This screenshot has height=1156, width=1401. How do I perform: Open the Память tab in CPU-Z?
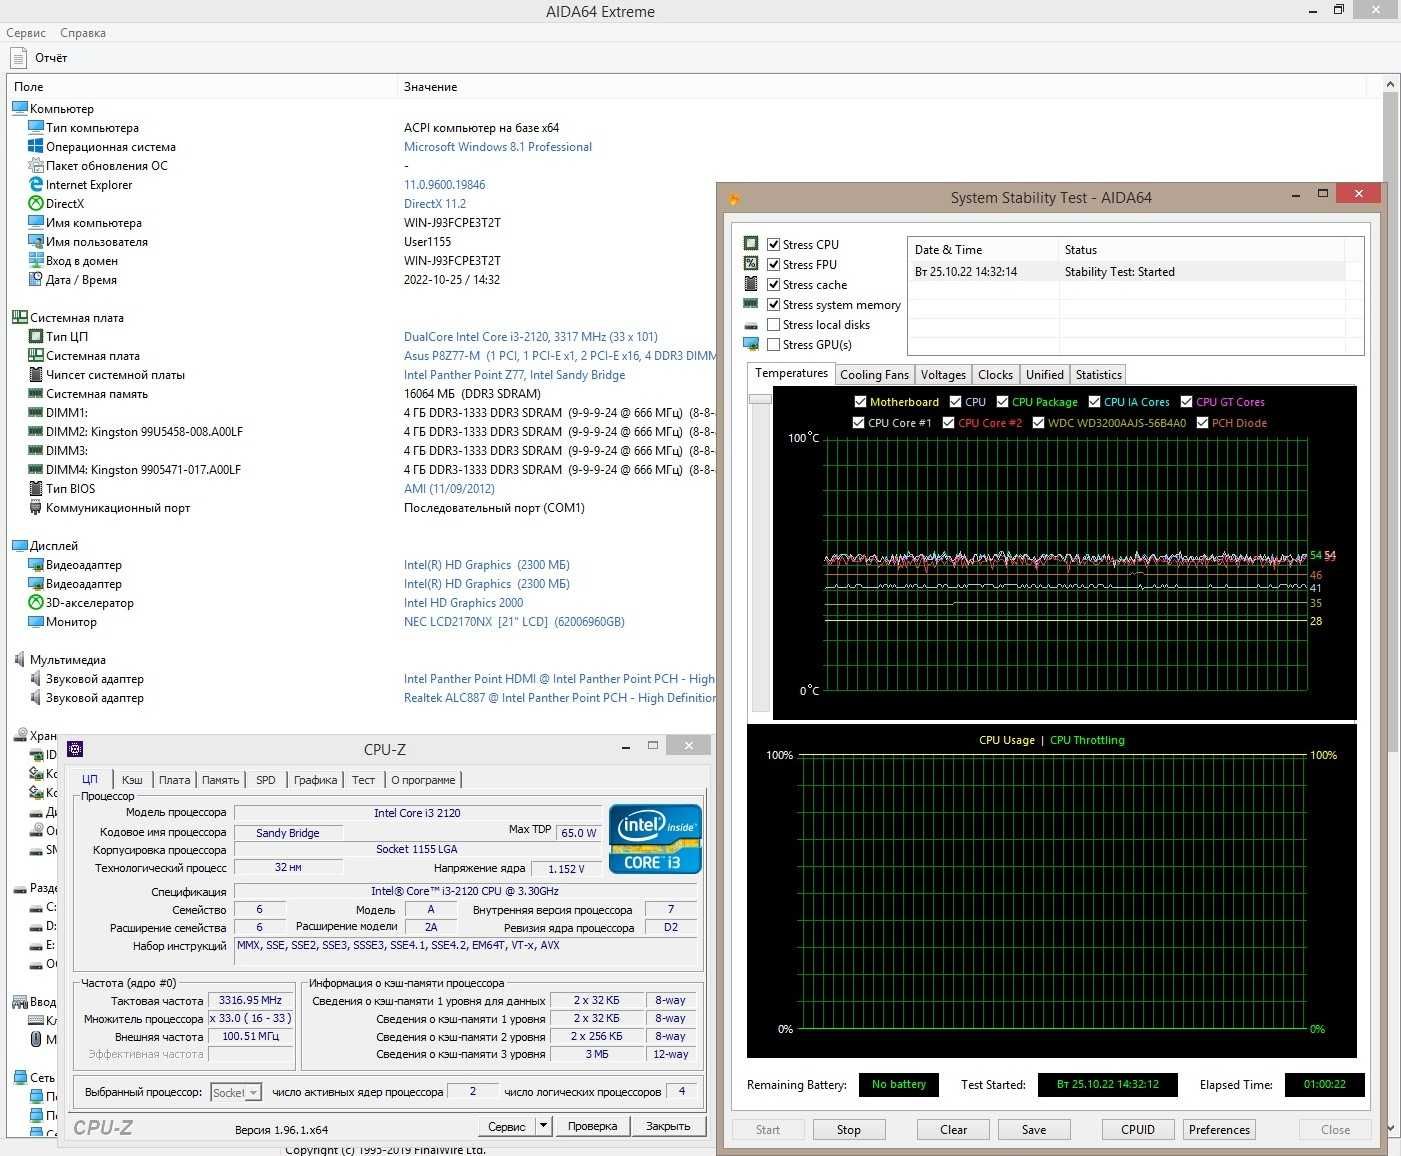click(220, 780)
